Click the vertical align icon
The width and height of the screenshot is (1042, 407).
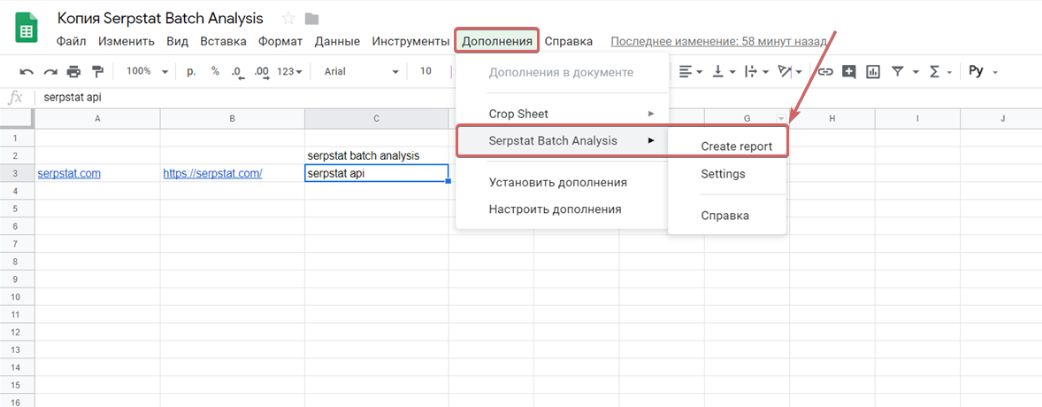[718, 71]
